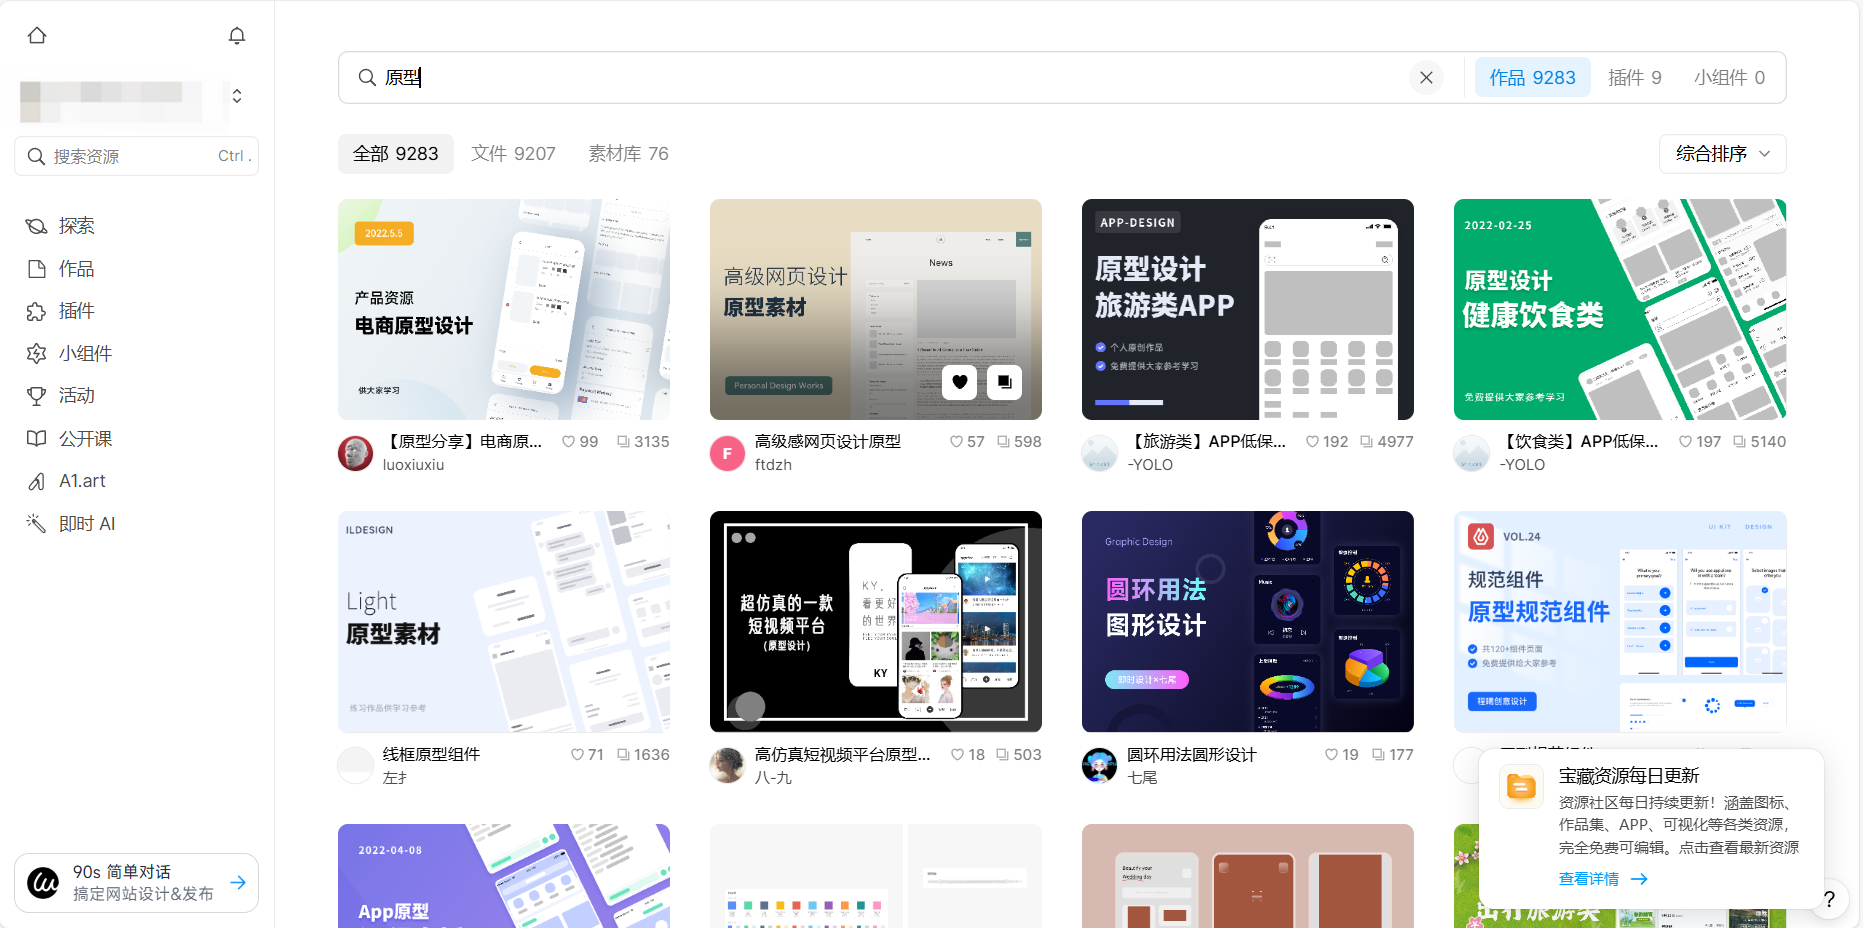
Task: Open the 圆环用法 图形设计 thumbnail
Action: click(x=1248, y=621)
